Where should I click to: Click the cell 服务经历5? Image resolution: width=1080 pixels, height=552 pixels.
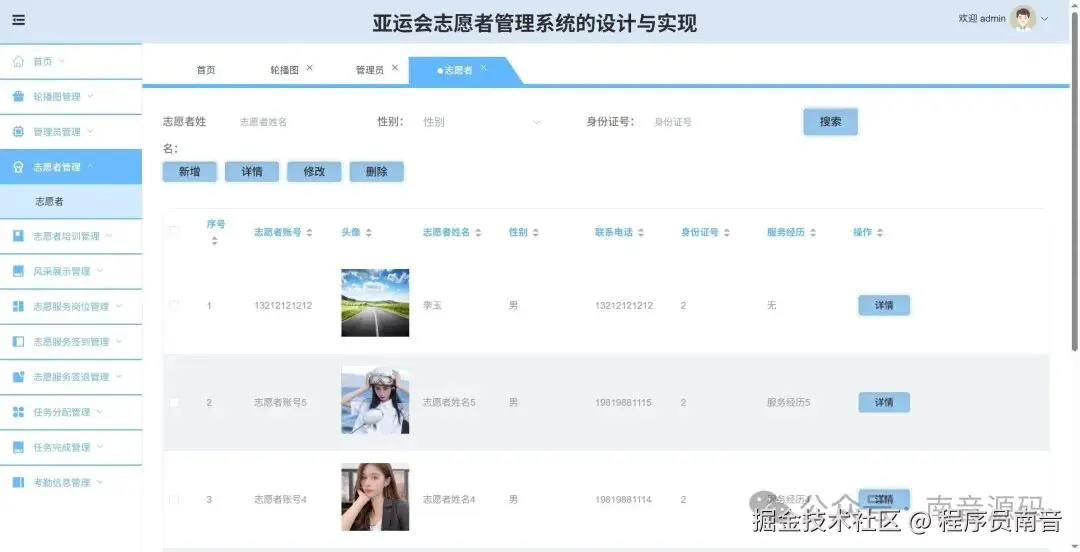[x=789, y=402]
